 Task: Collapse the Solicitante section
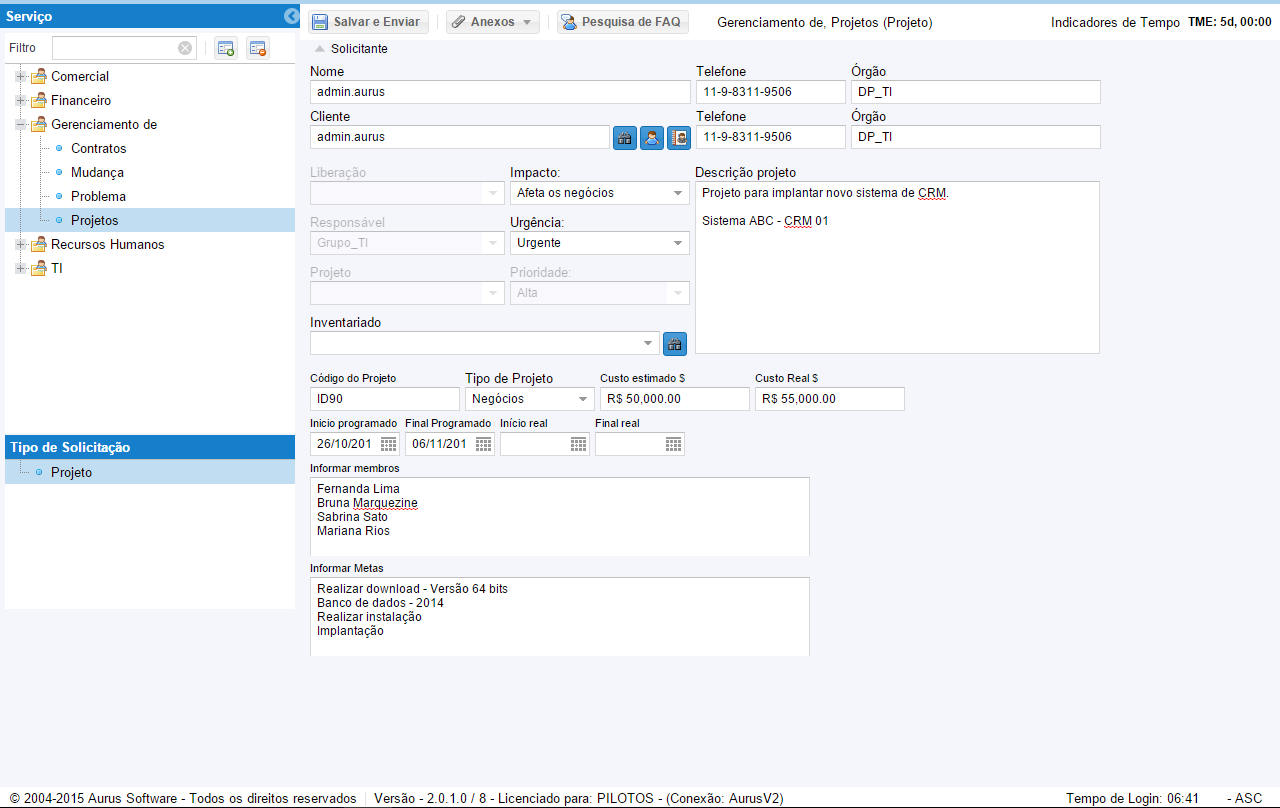tap(319, 48)
